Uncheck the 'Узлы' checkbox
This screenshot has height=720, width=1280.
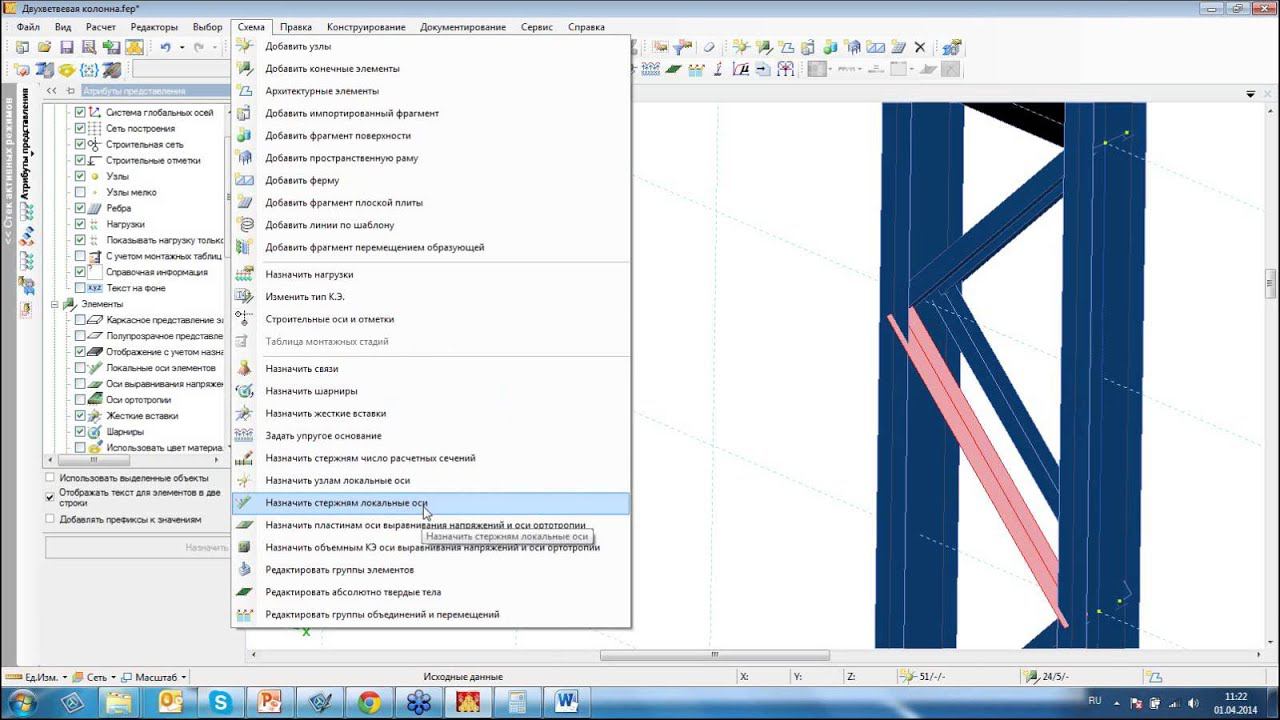click(80, 176)
